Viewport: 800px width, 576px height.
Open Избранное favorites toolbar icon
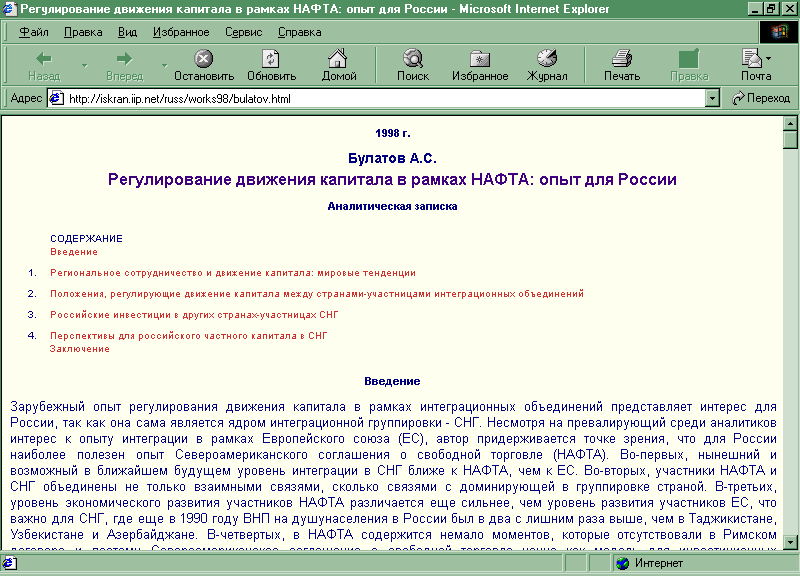coord(480,59)
